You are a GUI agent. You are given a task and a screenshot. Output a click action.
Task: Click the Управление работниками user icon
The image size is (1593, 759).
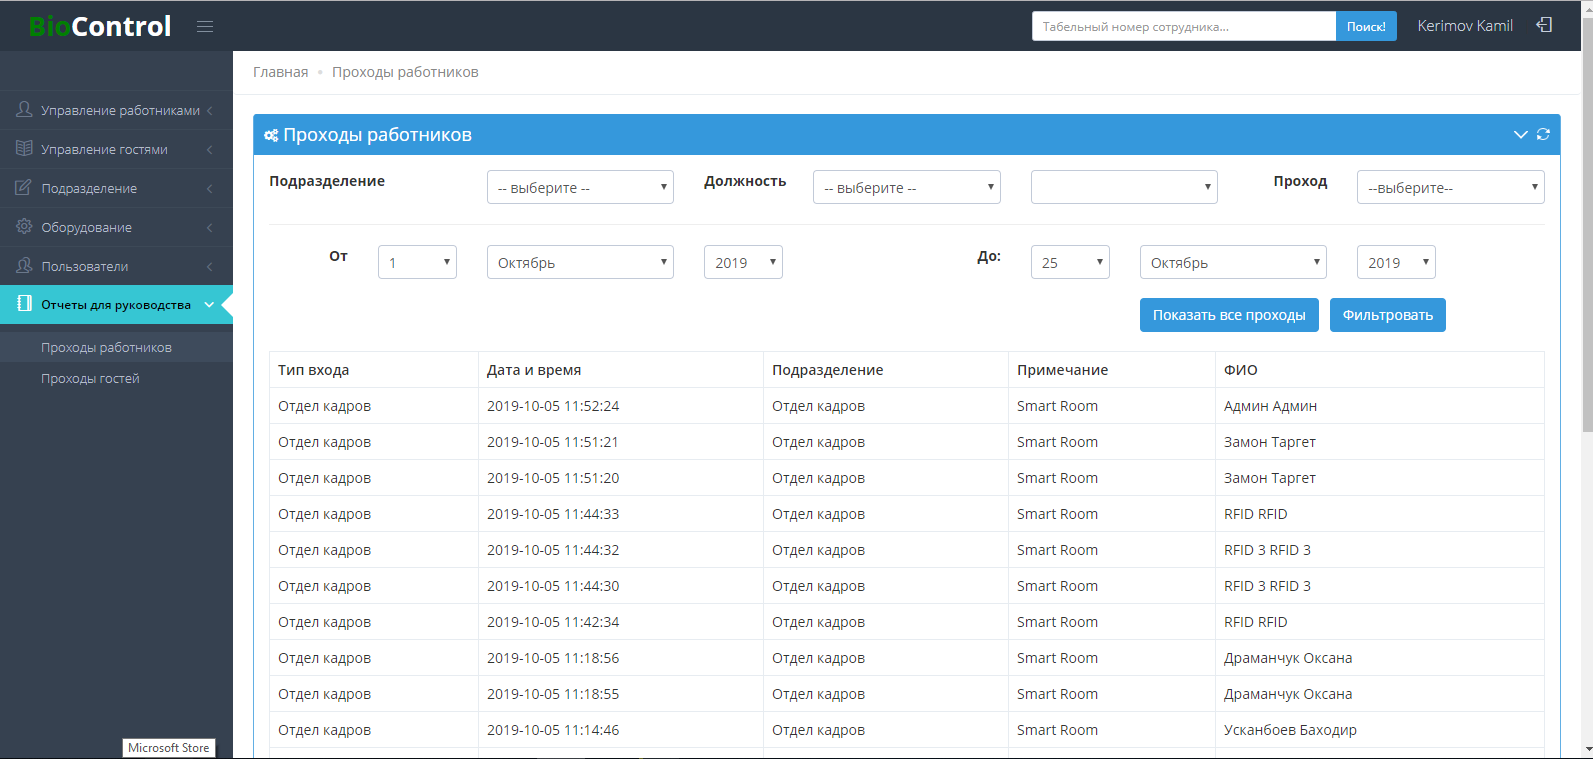(x=24, y=110)
